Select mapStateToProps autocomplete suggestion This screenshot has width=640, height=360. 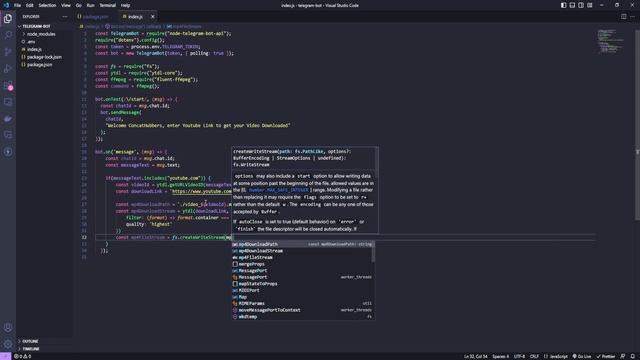(303, 284)
